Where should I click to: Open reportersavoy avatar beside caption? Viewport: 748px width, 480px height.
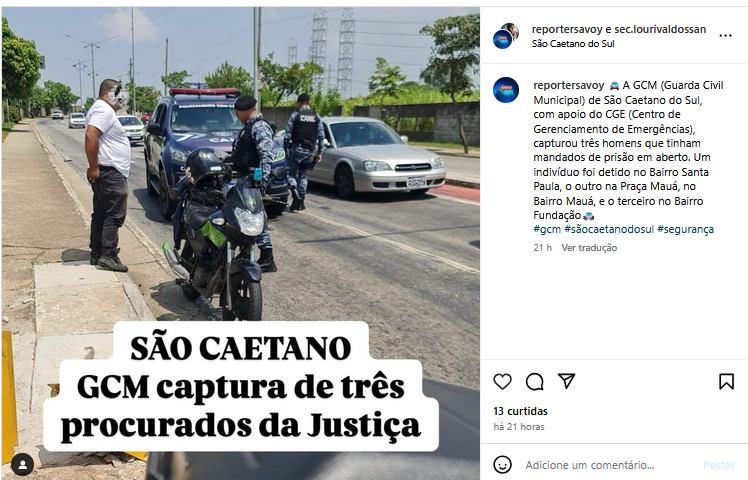point(506,90)
